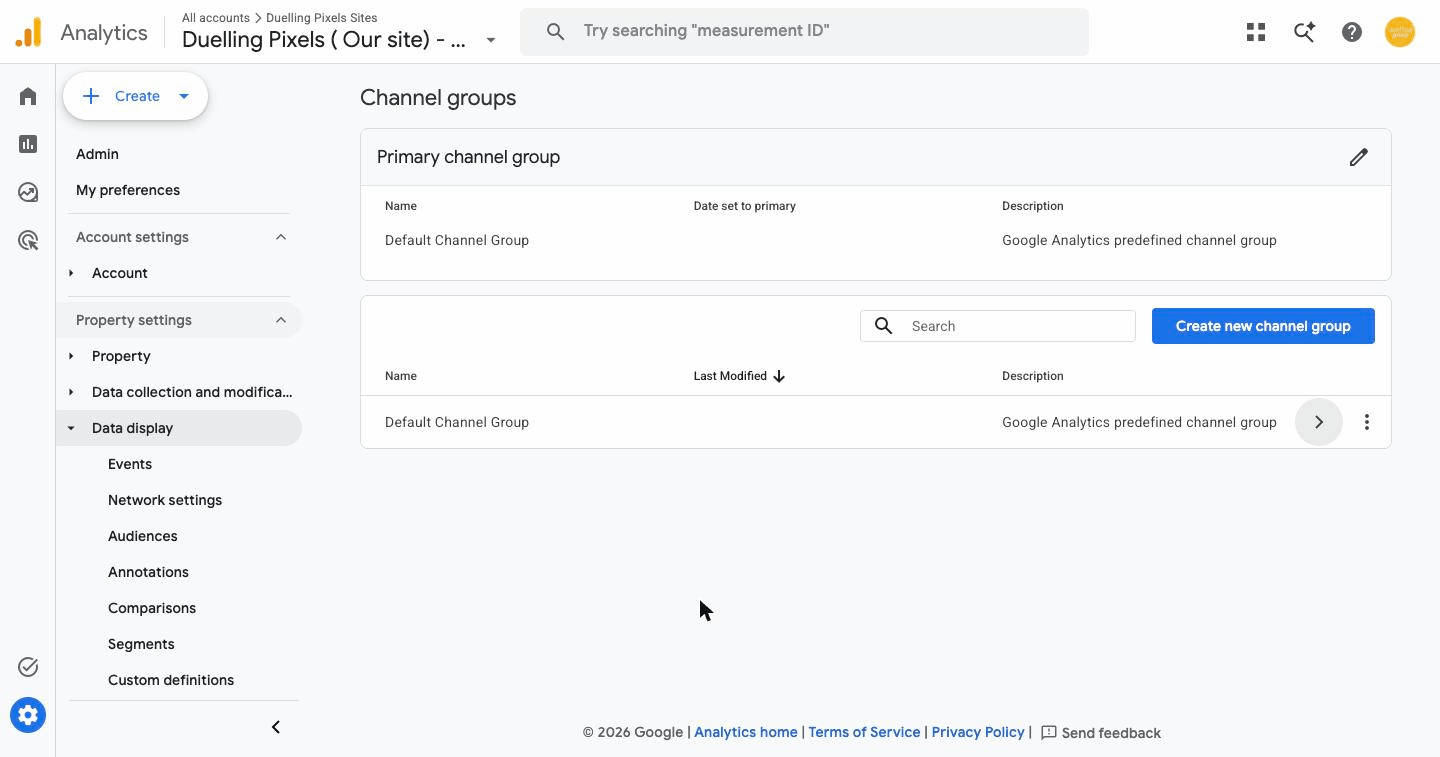The height and width of the screenshot is (757, 1440).
Task: Click the plus icon in Create button
Action: tap(91, 96)
